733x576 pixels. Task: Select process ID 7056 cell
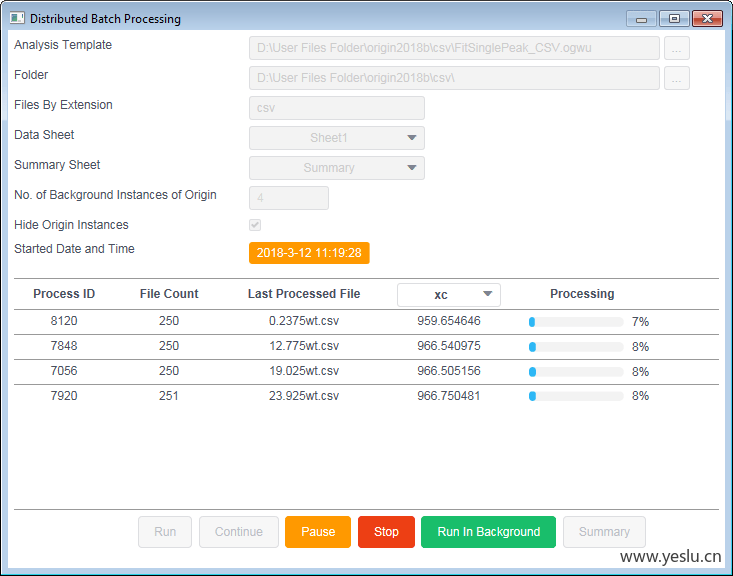[64, 371]
